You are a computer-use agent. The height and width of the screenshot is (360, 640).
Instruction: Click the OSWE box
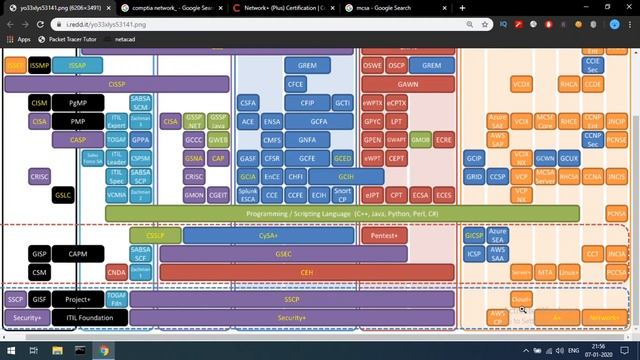coord(372,65)
